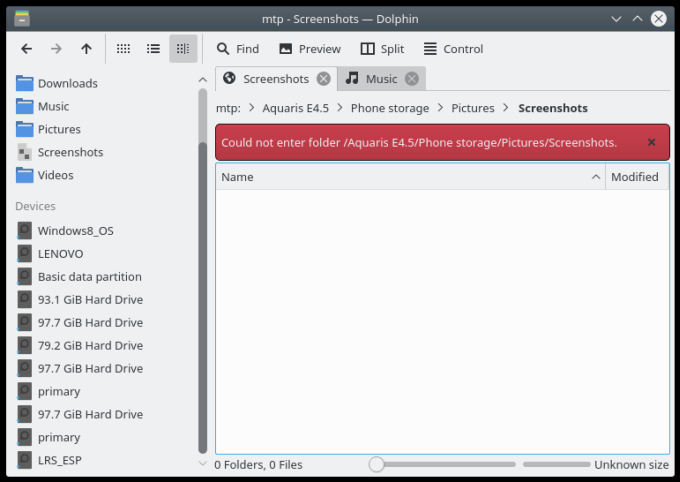The image size is (680, 482).
Task: Click the Downloads folder icon
Action: [x=24, y=83]
